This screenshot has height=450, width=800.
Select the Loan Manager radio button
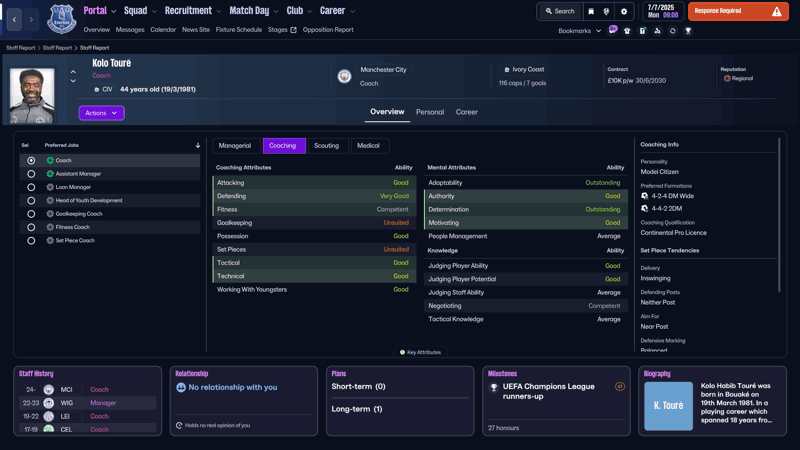(31, 187)
